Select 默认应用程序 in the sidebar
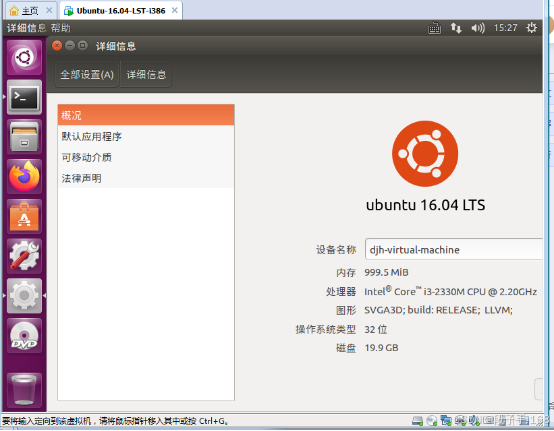 pos(146,136)
